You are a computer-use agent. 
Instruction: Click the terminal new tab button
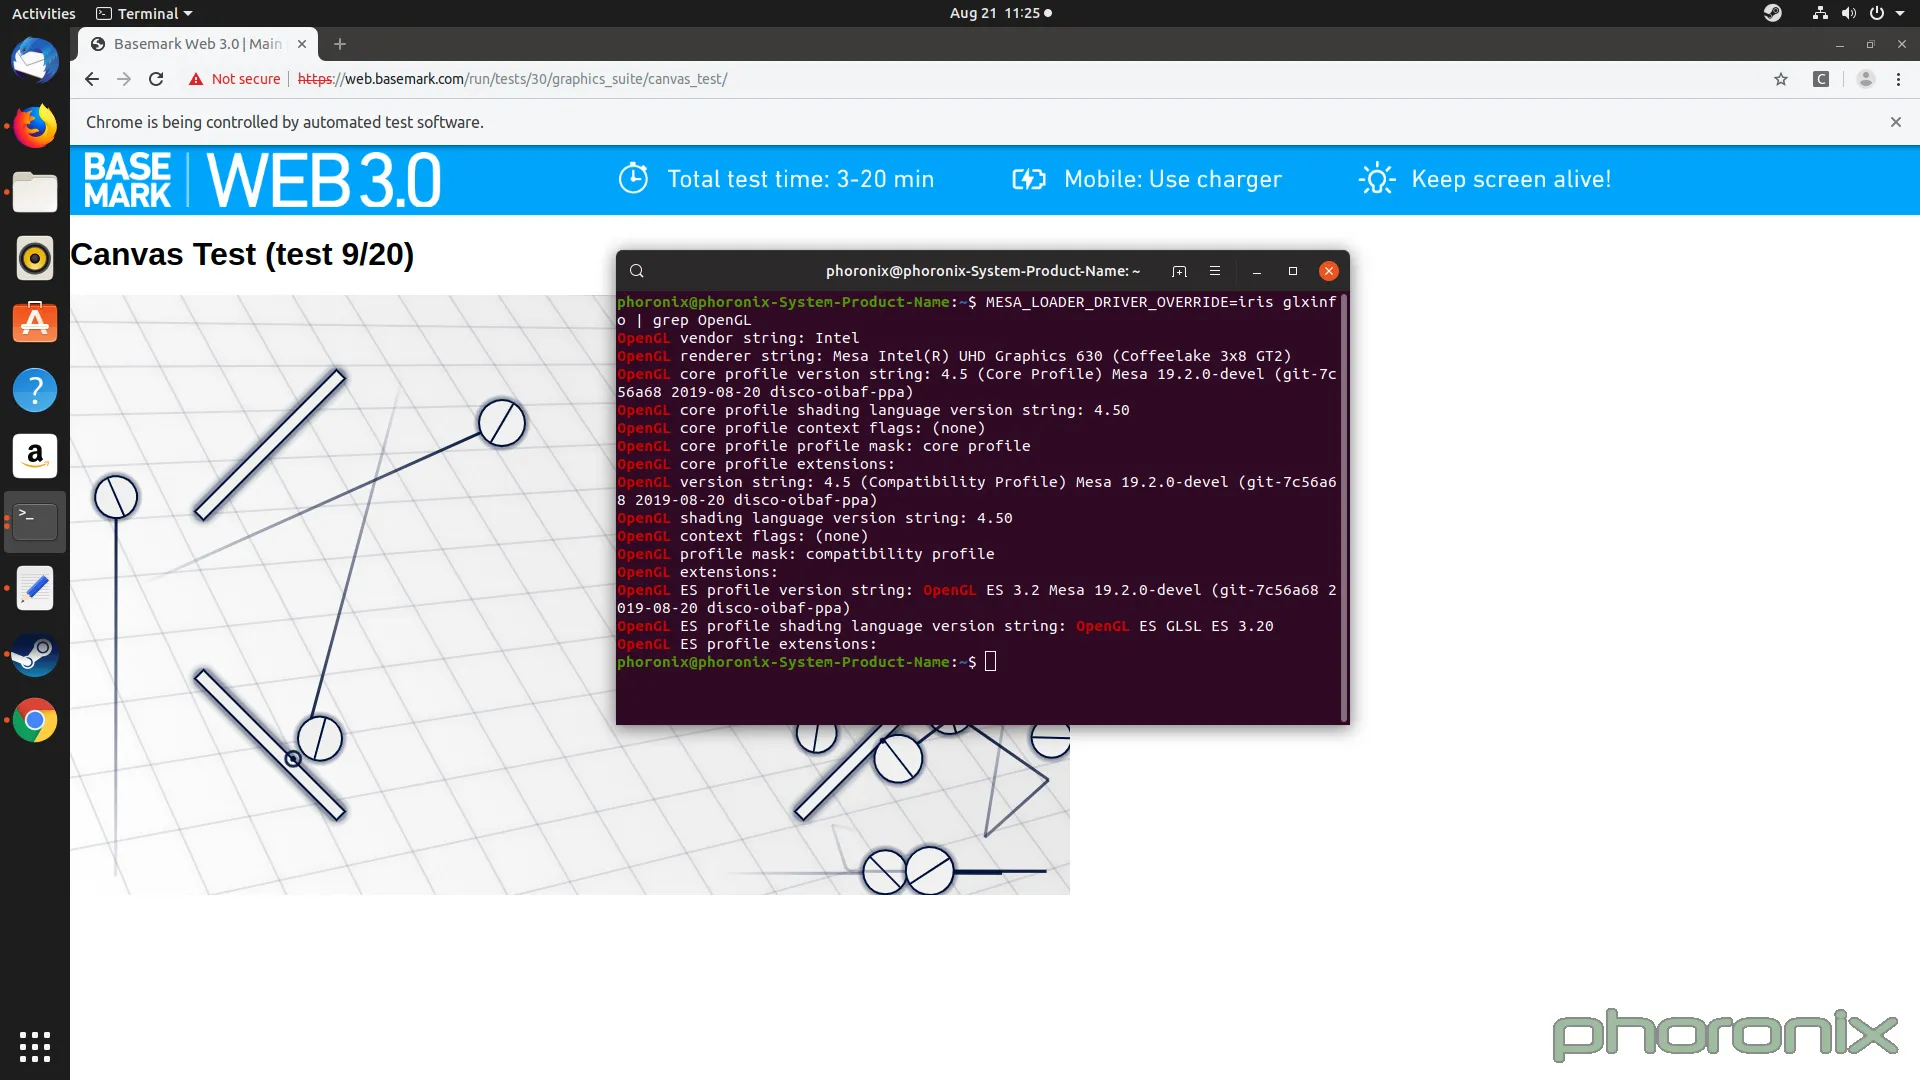tap(1179, 271)
